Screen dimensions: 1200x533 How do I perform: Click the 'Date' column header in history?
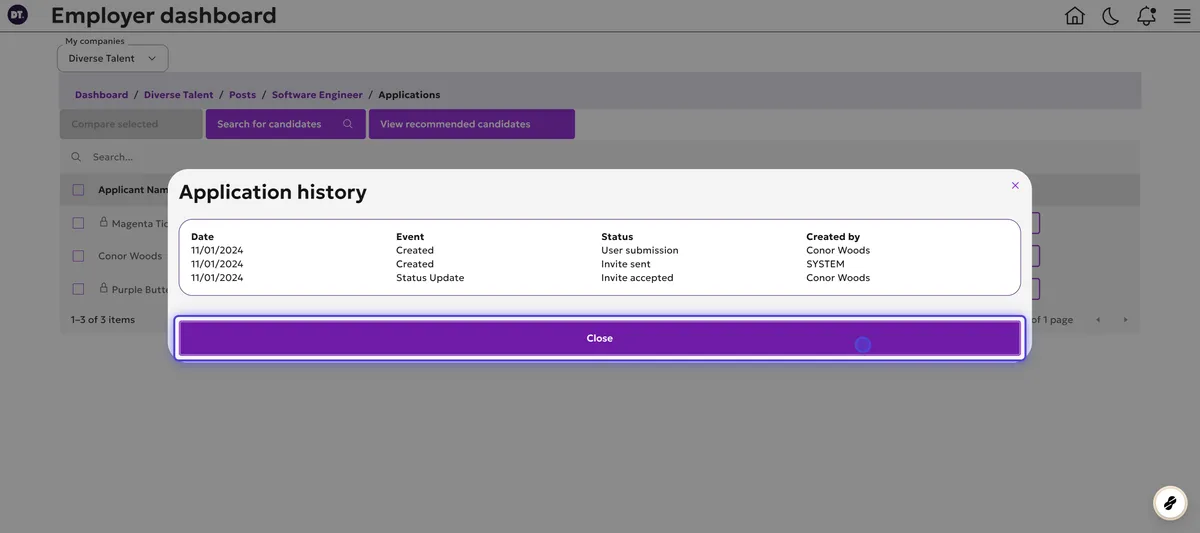coord(202,237)
